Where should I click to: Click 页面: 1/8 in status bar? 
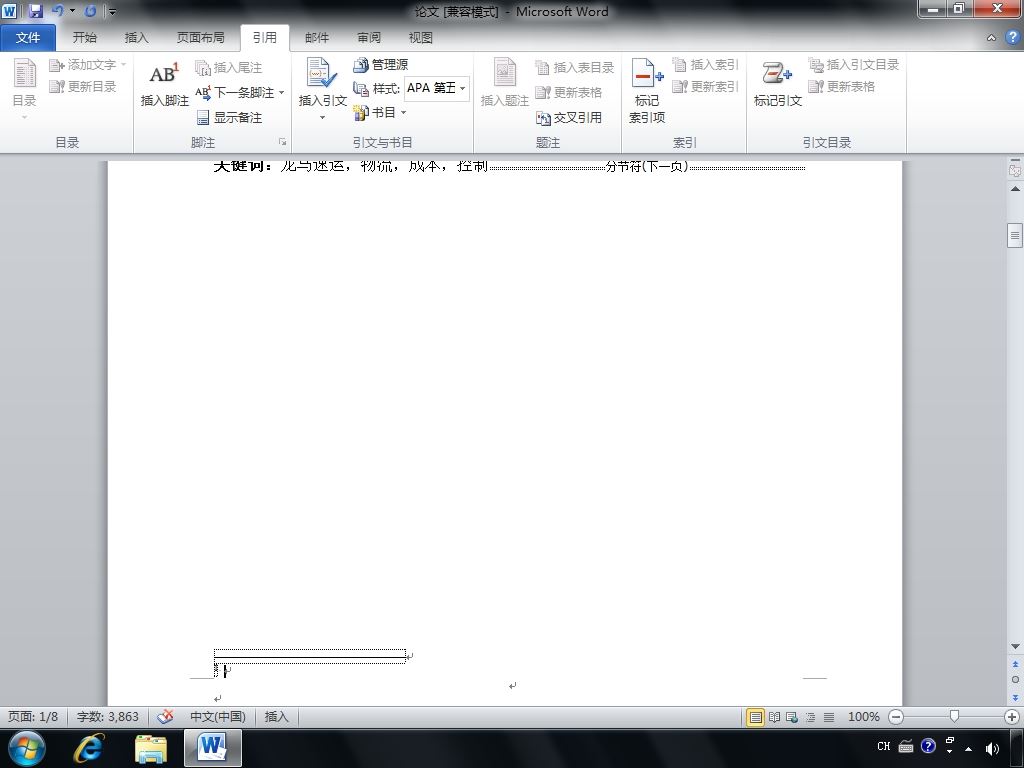[33, 716]
